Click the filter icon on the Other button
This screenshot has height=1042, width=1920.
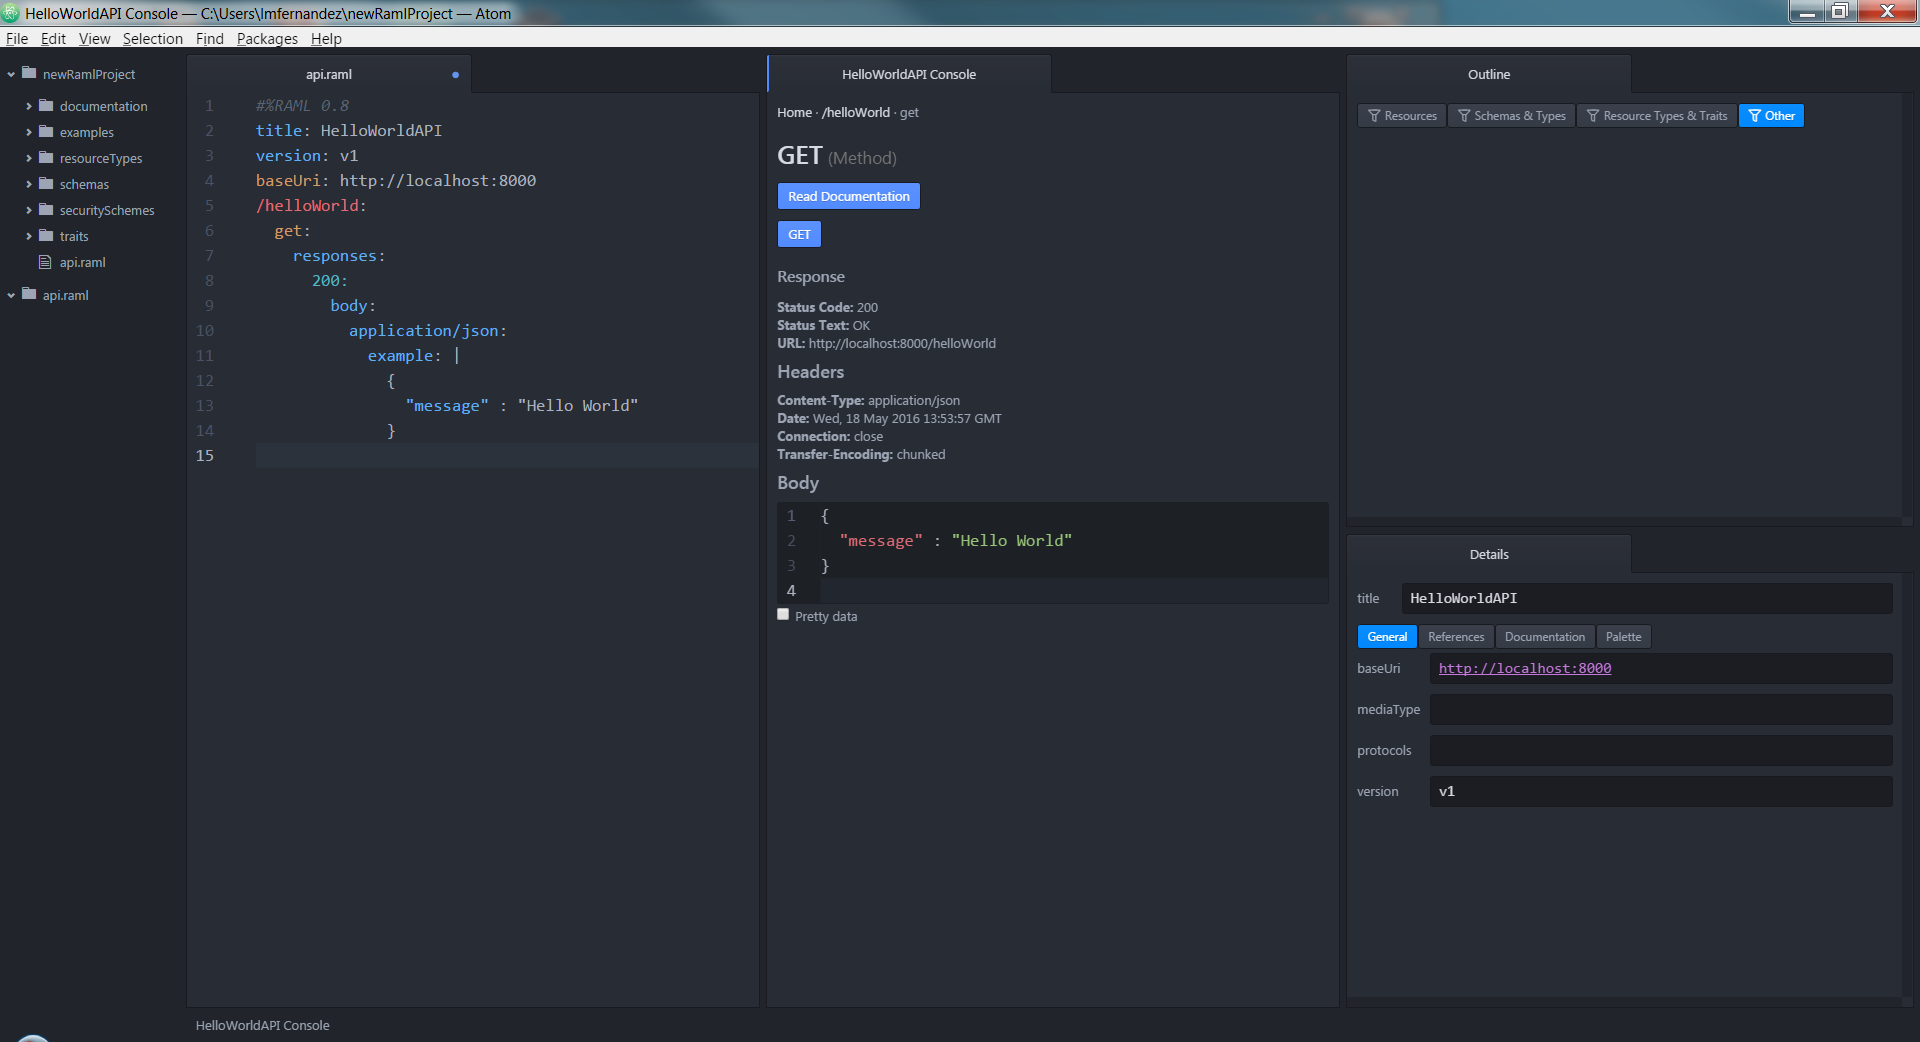(1754, 116)
